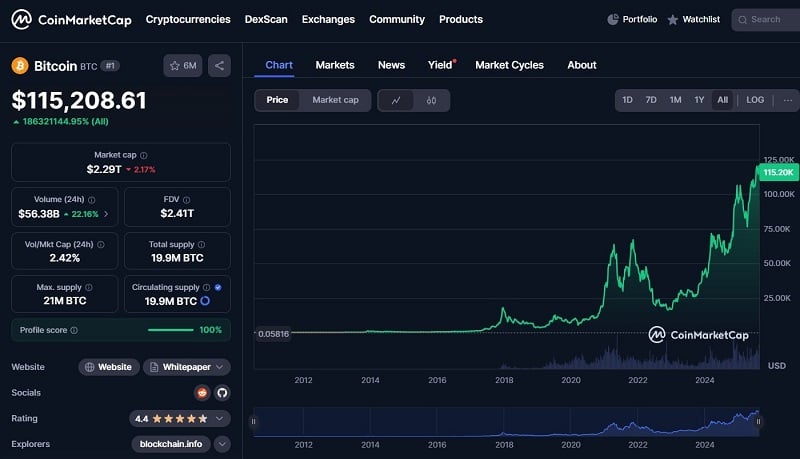Open the Portfolio pie icon
Viewport: 800px width, 459px height.
click(x=613, y=19)
